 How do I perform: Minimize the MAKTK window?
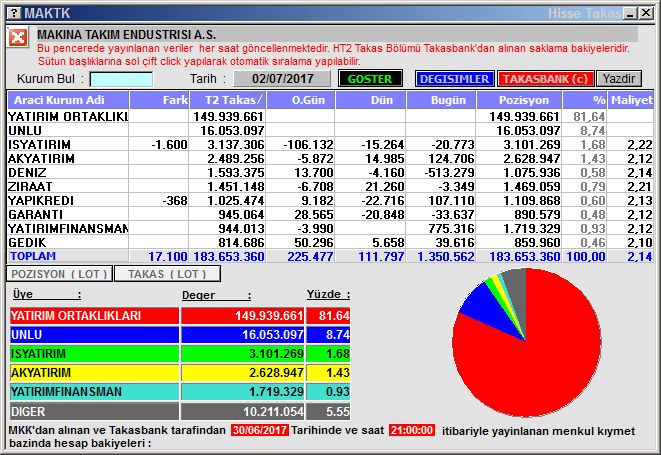point(631,13)
